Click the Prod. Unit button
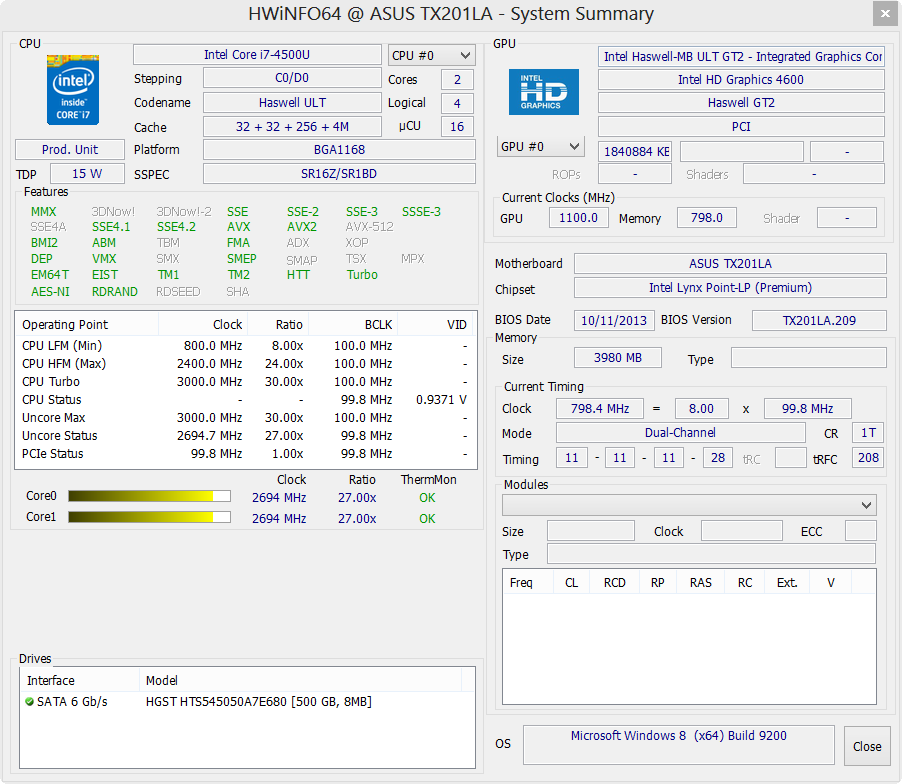 (70, 150)
